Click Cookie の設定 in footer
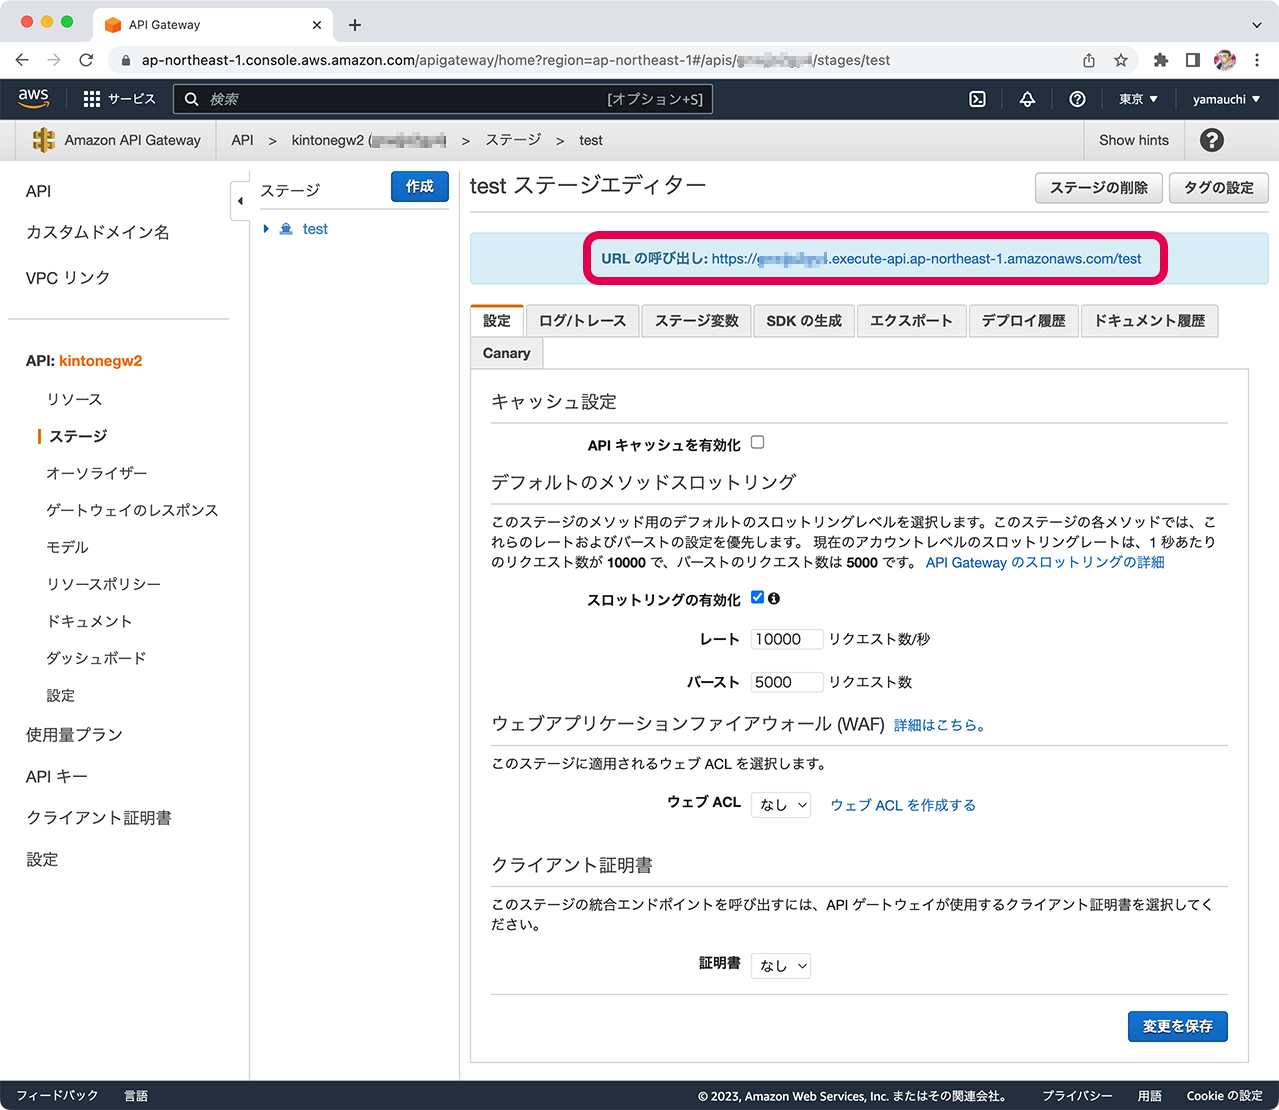Image resolution: width=1279 pixels, height=1110 pixels. pos(1225,1096)
